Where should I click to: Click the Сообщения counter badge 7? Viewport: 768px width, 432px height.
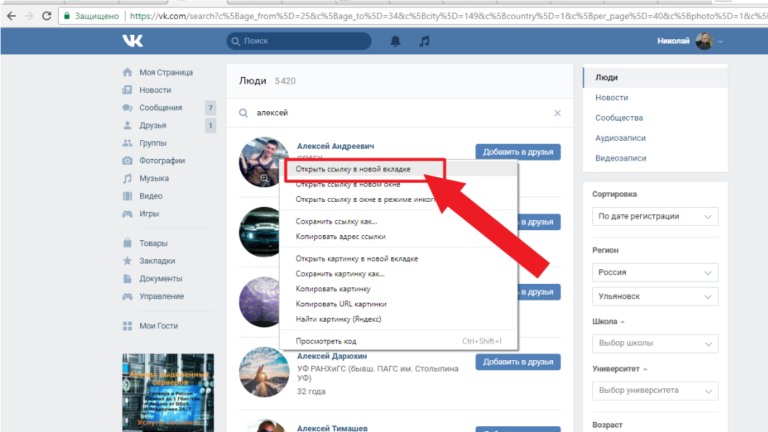point(210,108)
